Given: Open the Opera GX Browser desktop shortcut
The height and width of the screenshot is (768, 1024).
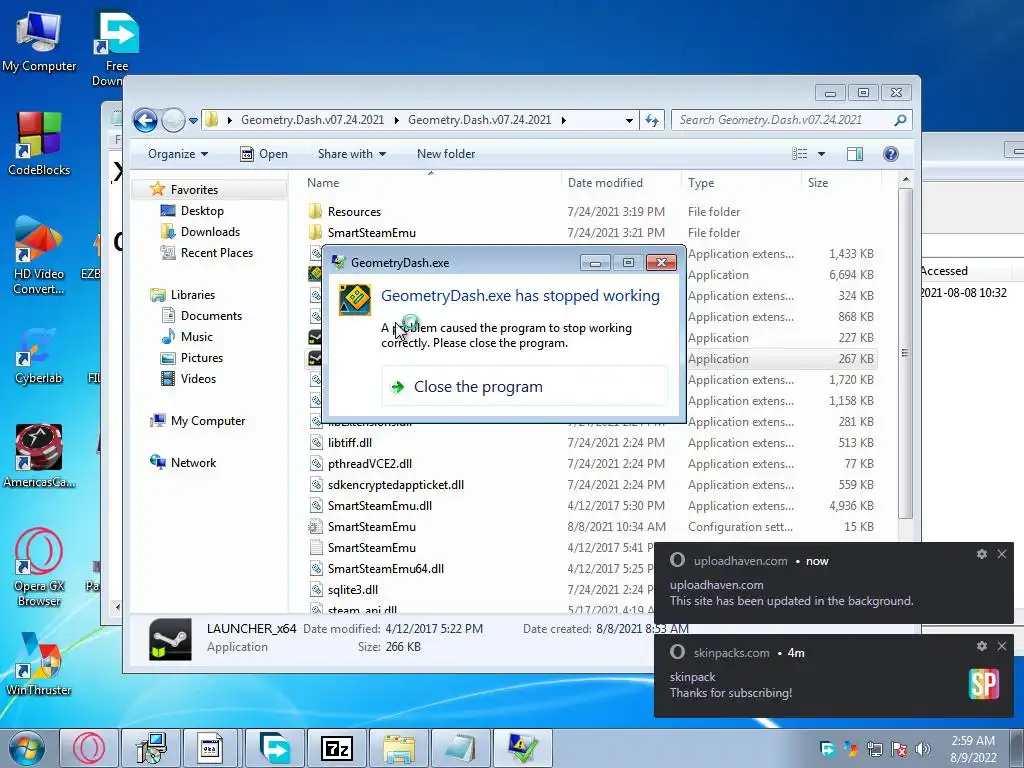Looking at the screenshot, I should pyautogui.click(x=39, y=567).
